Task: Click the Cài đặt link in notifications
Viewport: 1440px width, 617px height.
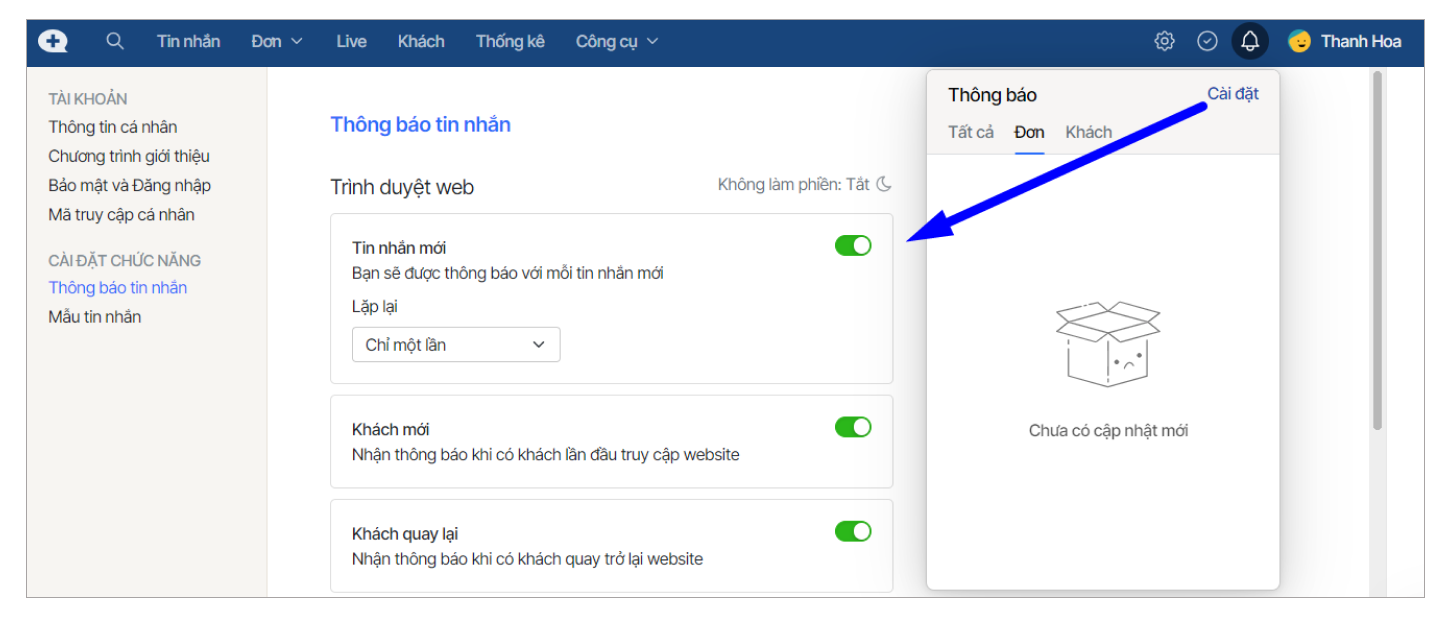Action: (x=1232, y=94)
